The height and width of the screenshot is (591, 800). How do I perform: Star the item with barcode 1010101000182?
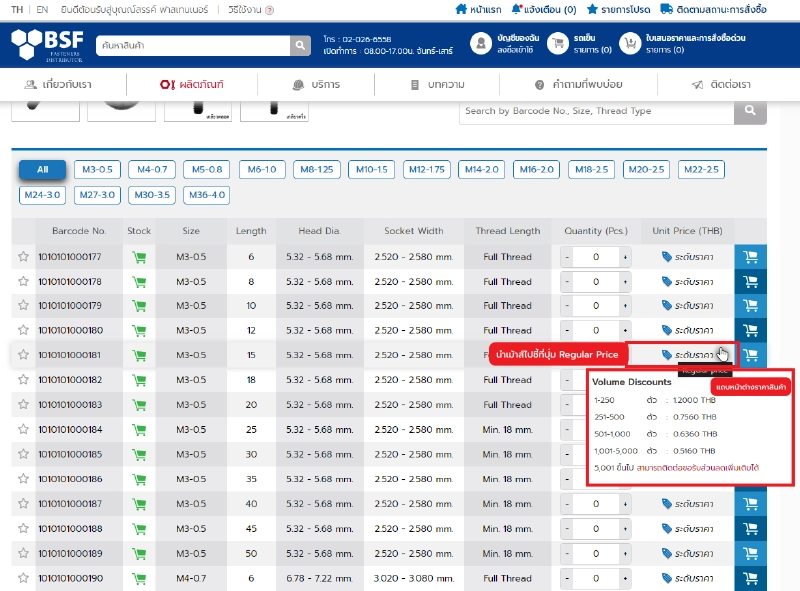(23, 380)
